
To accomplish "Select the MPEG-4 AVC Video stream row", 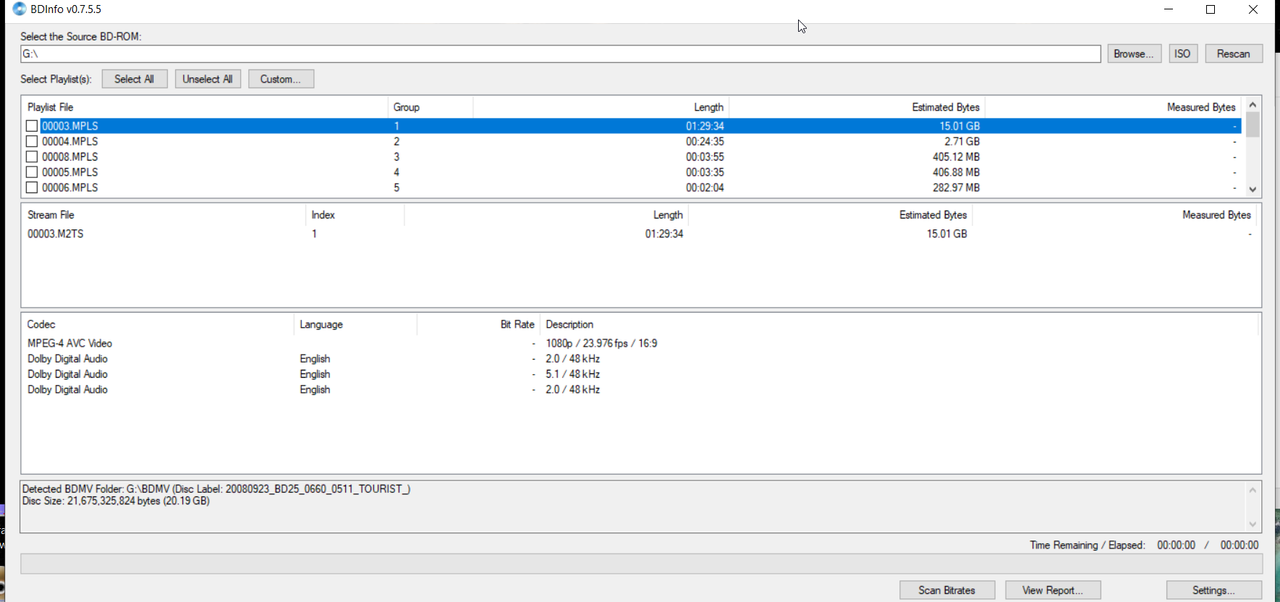I will coord(640,344).
